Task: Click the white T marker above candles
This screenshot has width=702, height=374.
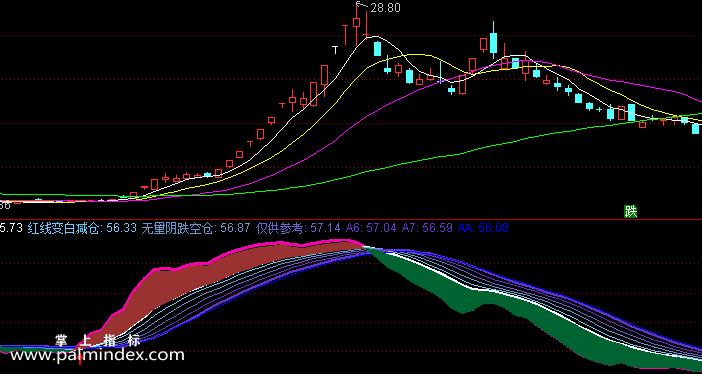Action: click(335, 50)
